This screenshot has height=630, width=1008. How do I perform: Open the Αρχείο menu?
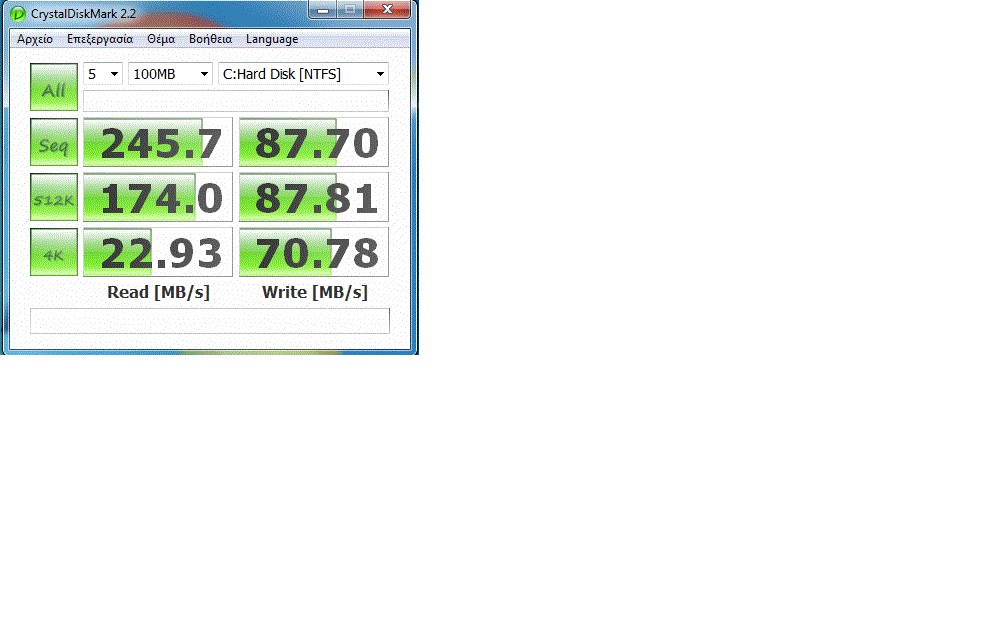pyautogui.click(x=35, y=39)
